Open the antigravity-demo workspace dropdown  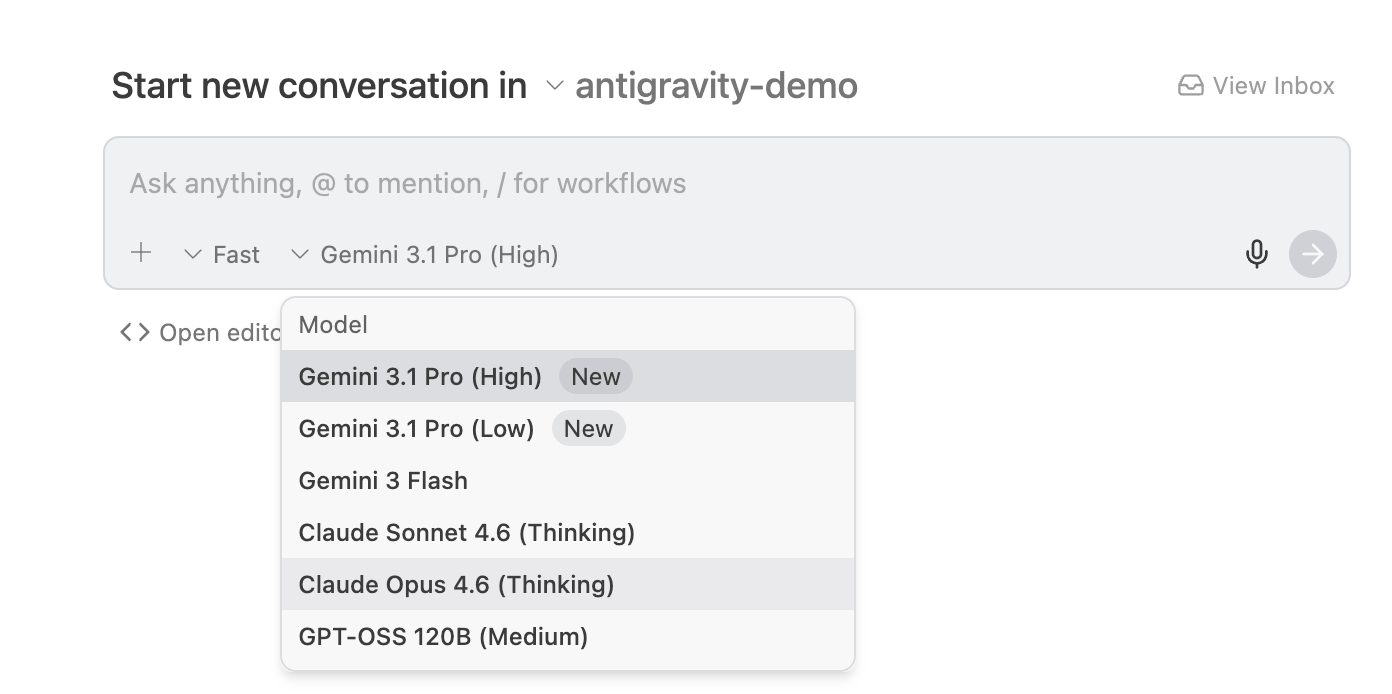tap(702, 86)
